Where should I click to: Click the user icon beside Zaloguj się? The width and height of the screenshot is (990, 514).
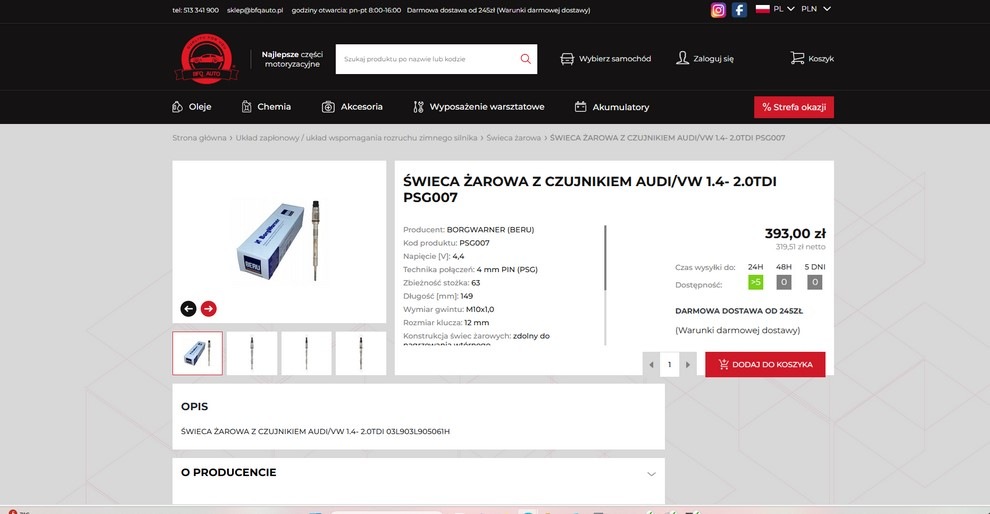click(x=682, y=58)
